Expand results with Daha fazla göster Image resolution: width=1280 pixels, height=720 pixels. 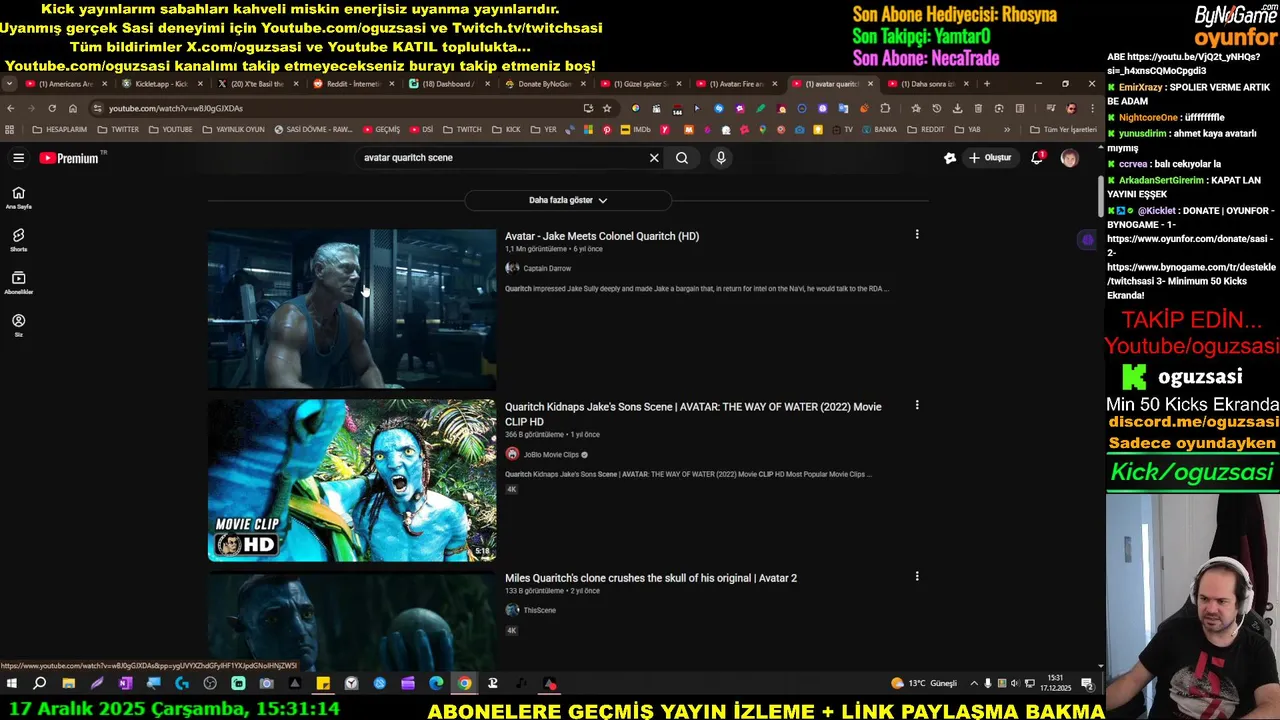click(568, 200)
